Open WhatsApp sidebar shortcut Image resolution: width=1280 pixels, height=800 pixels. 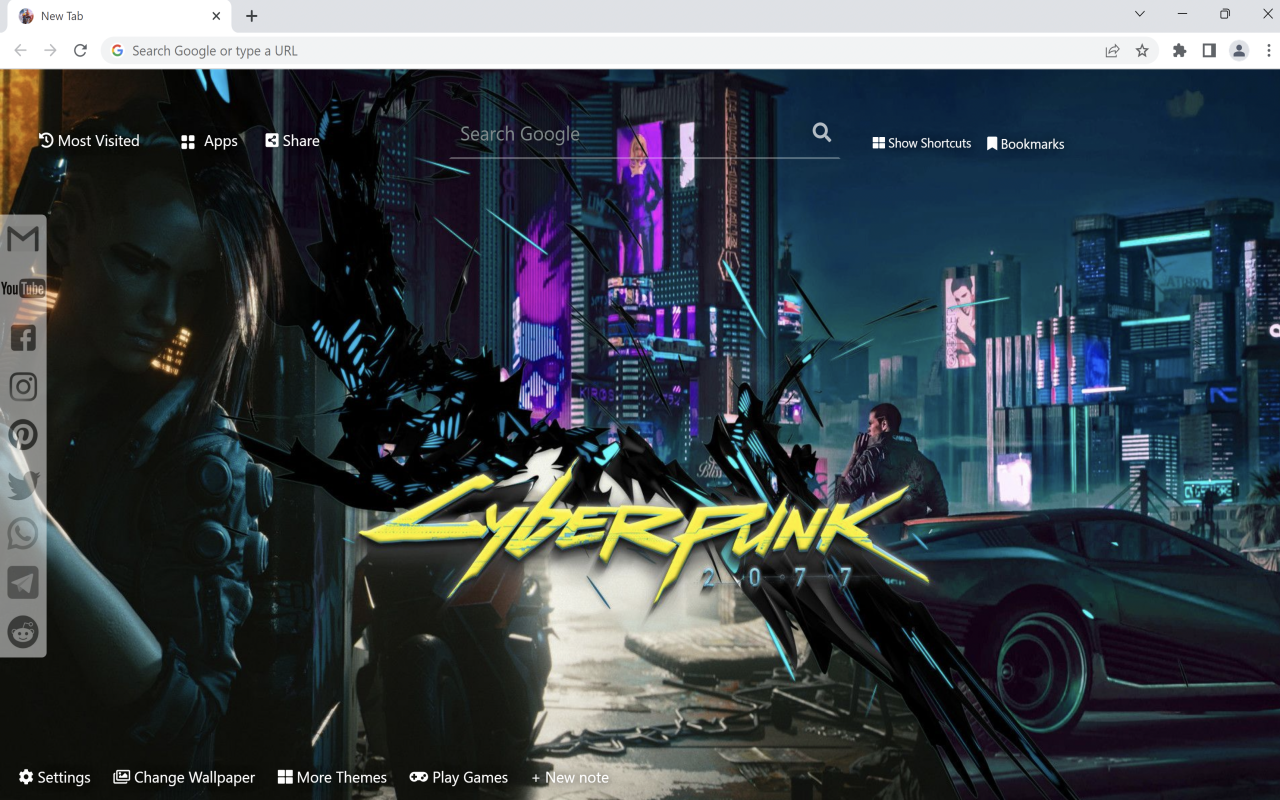(23, 533)
